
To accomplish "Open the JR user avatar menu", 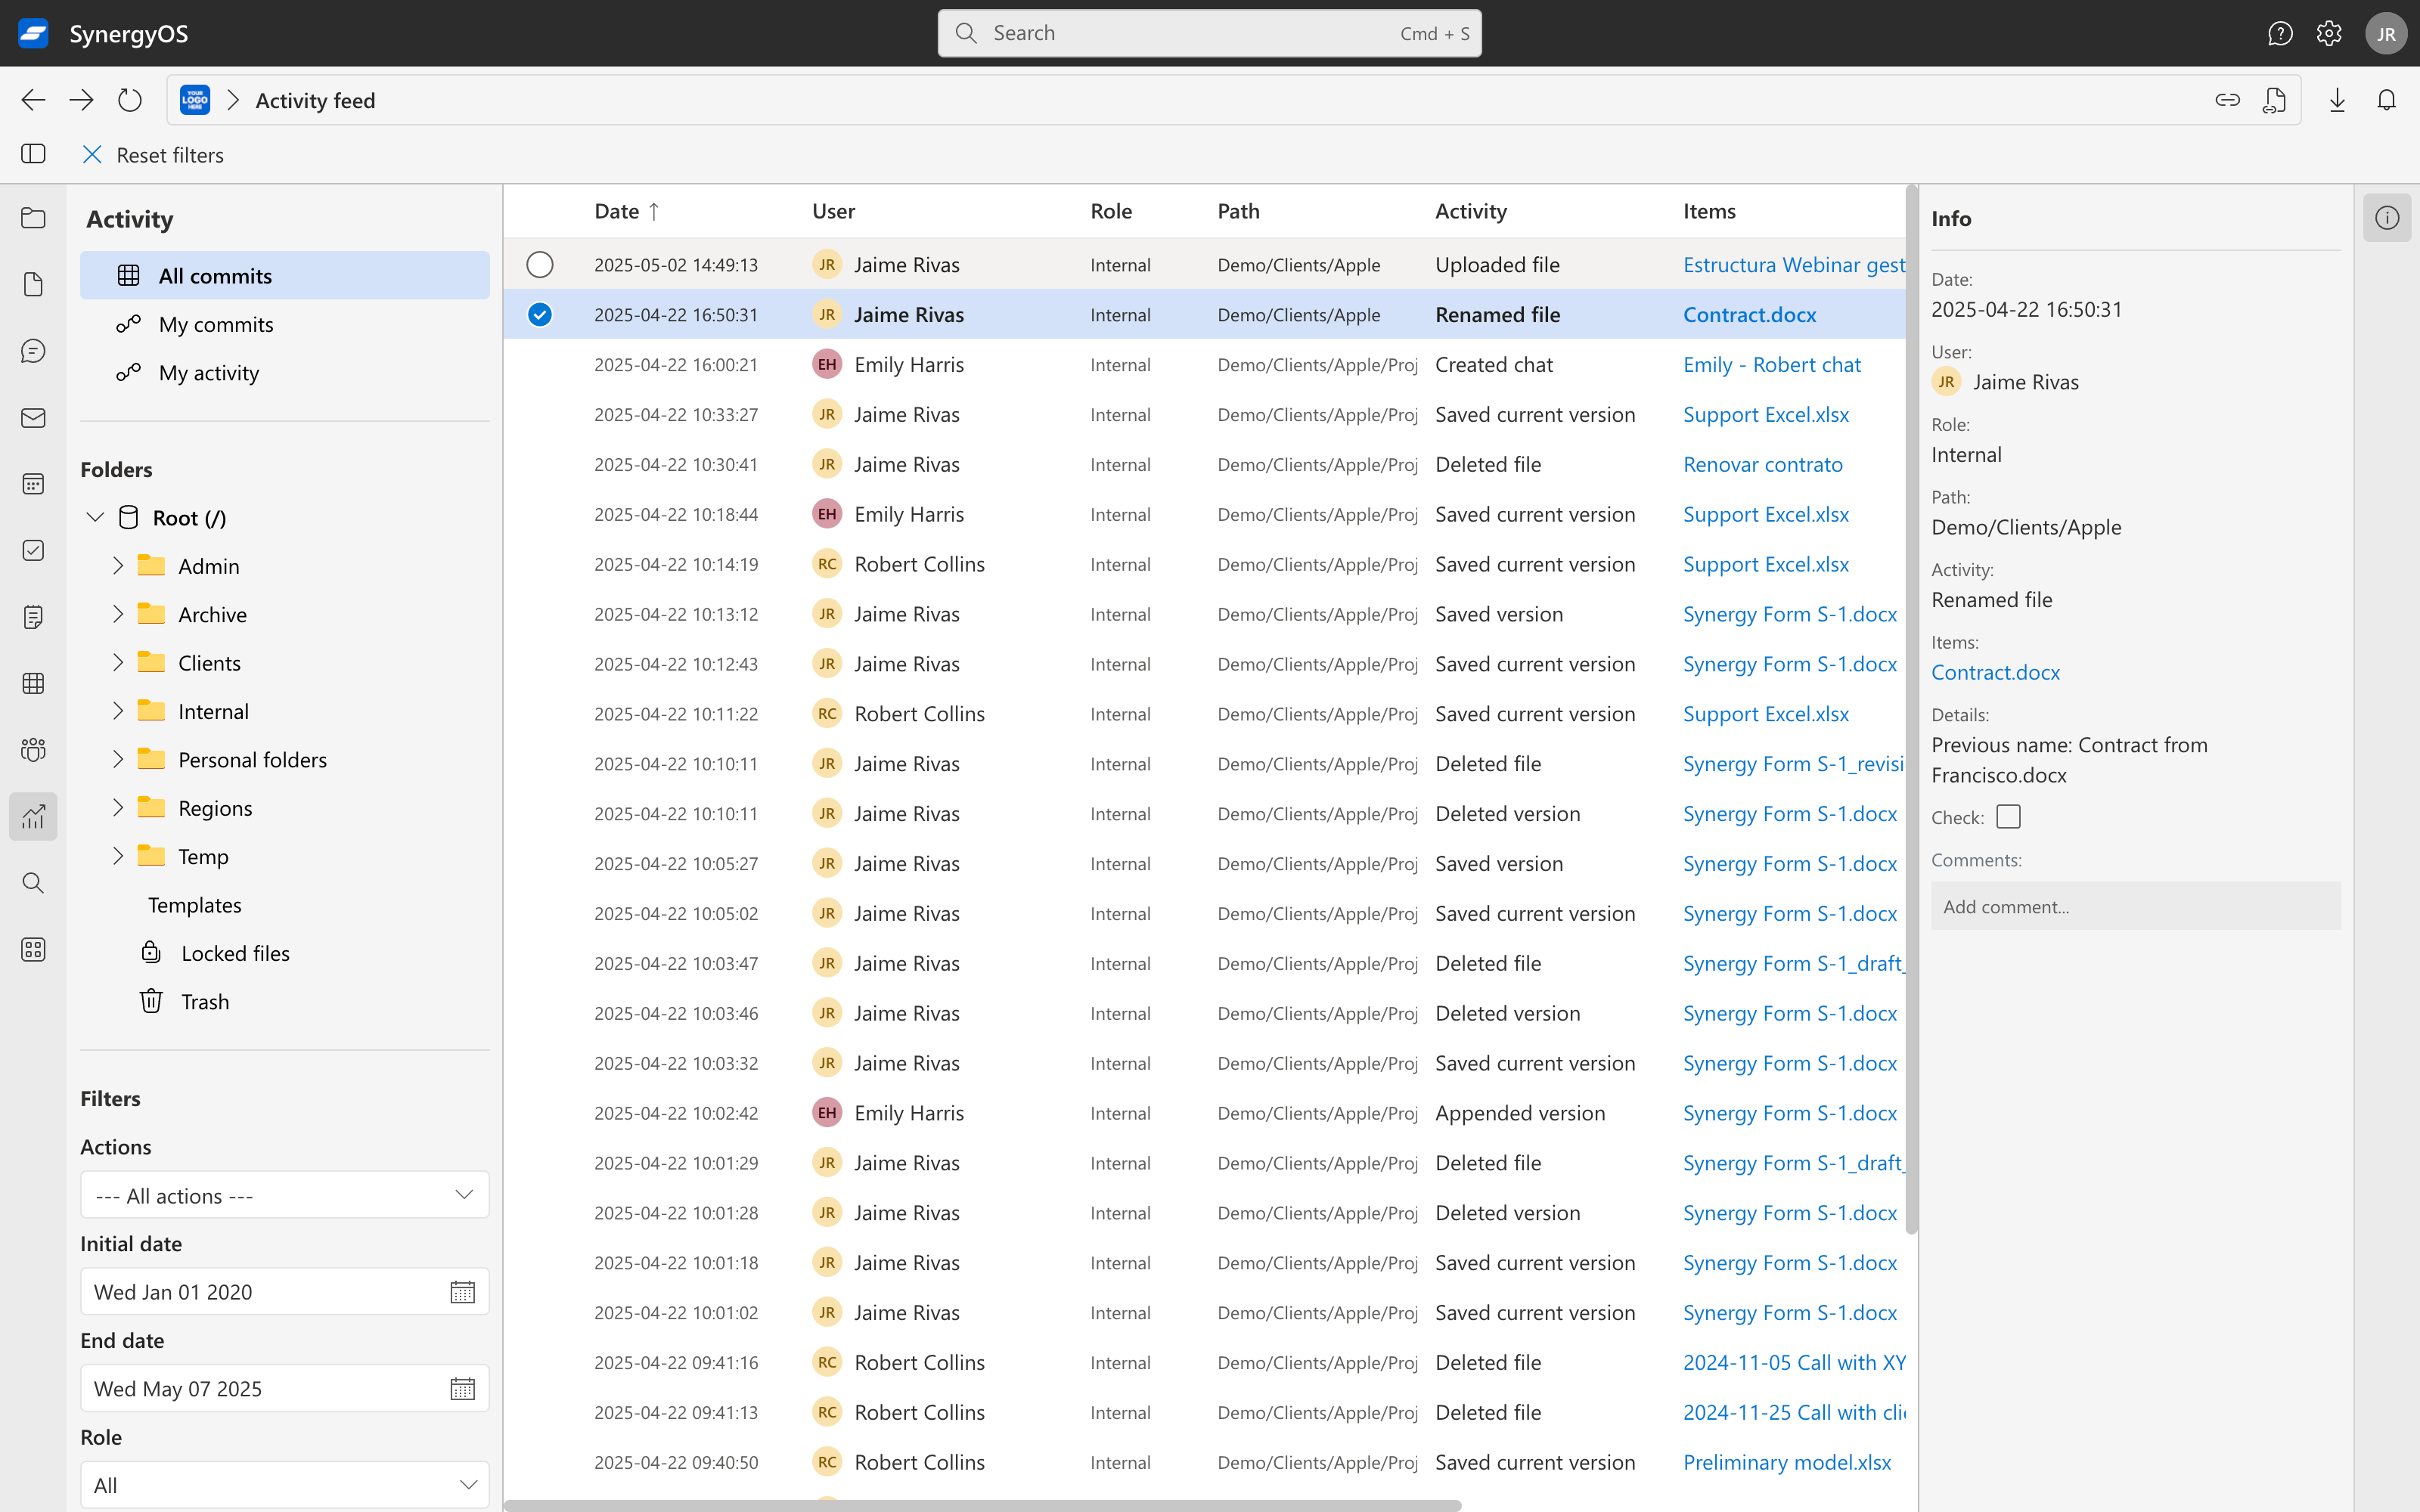I will pyautogui.click(x=2386, y=33).
